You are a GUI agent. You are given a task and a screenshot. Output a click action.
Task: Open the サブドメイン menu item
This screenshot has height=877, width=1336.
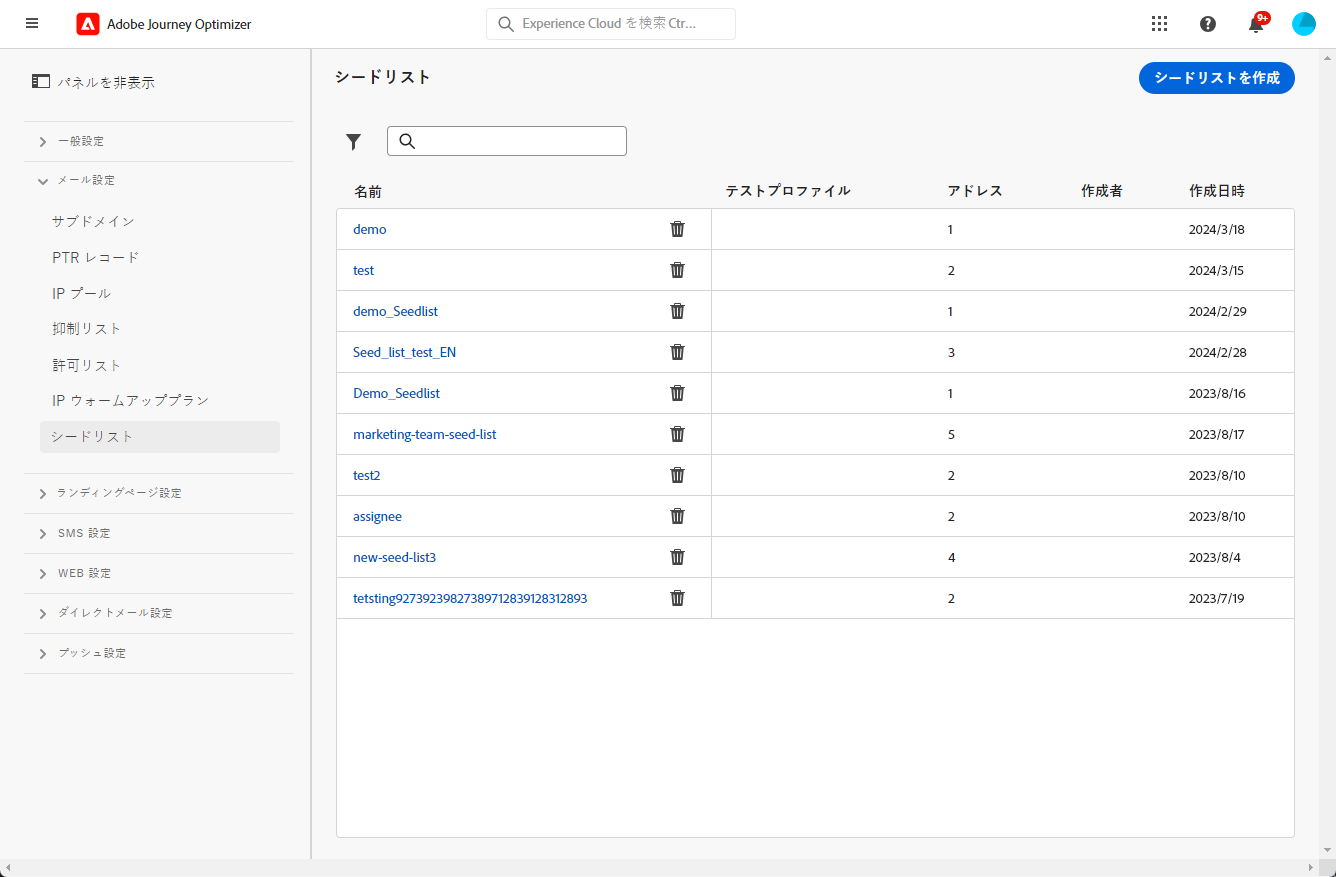click(x=93, y=221)
